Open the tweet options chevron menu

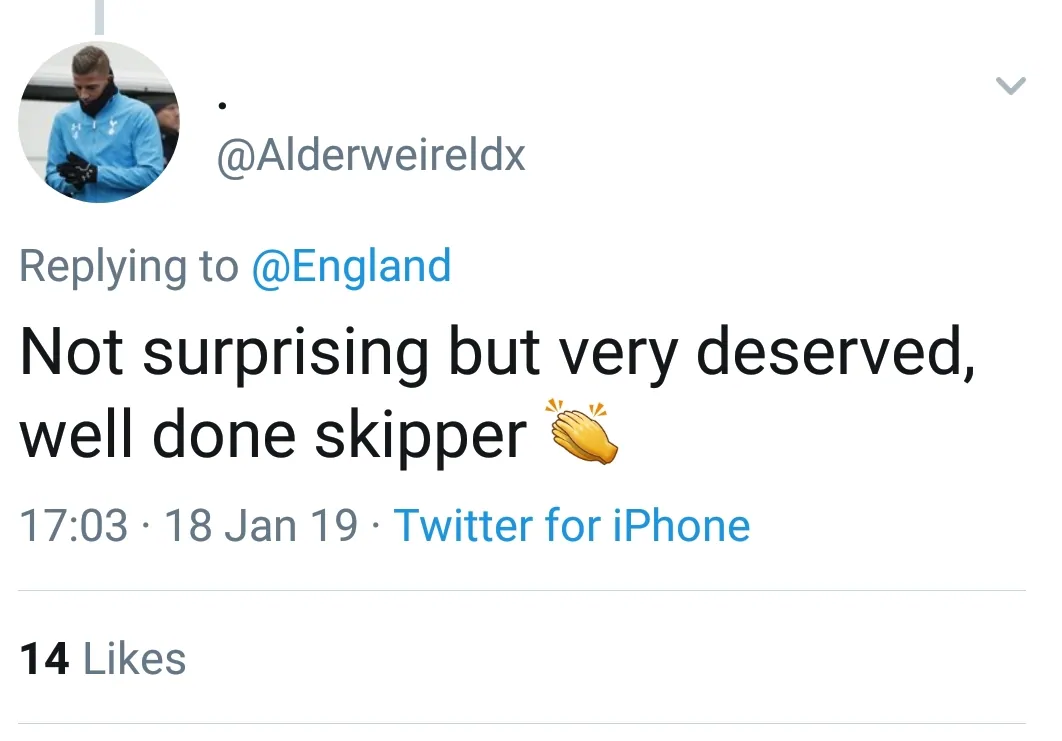point(1011,87)
